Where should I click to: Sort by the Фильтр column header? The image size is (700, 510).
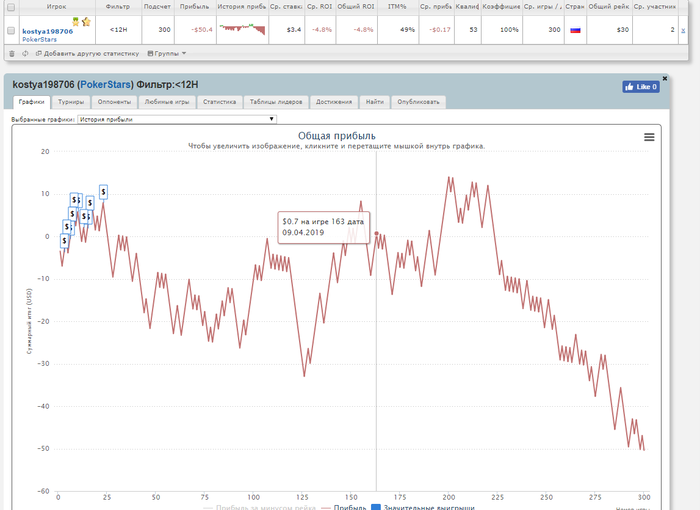pyautogui.click(x=118, y=7)
